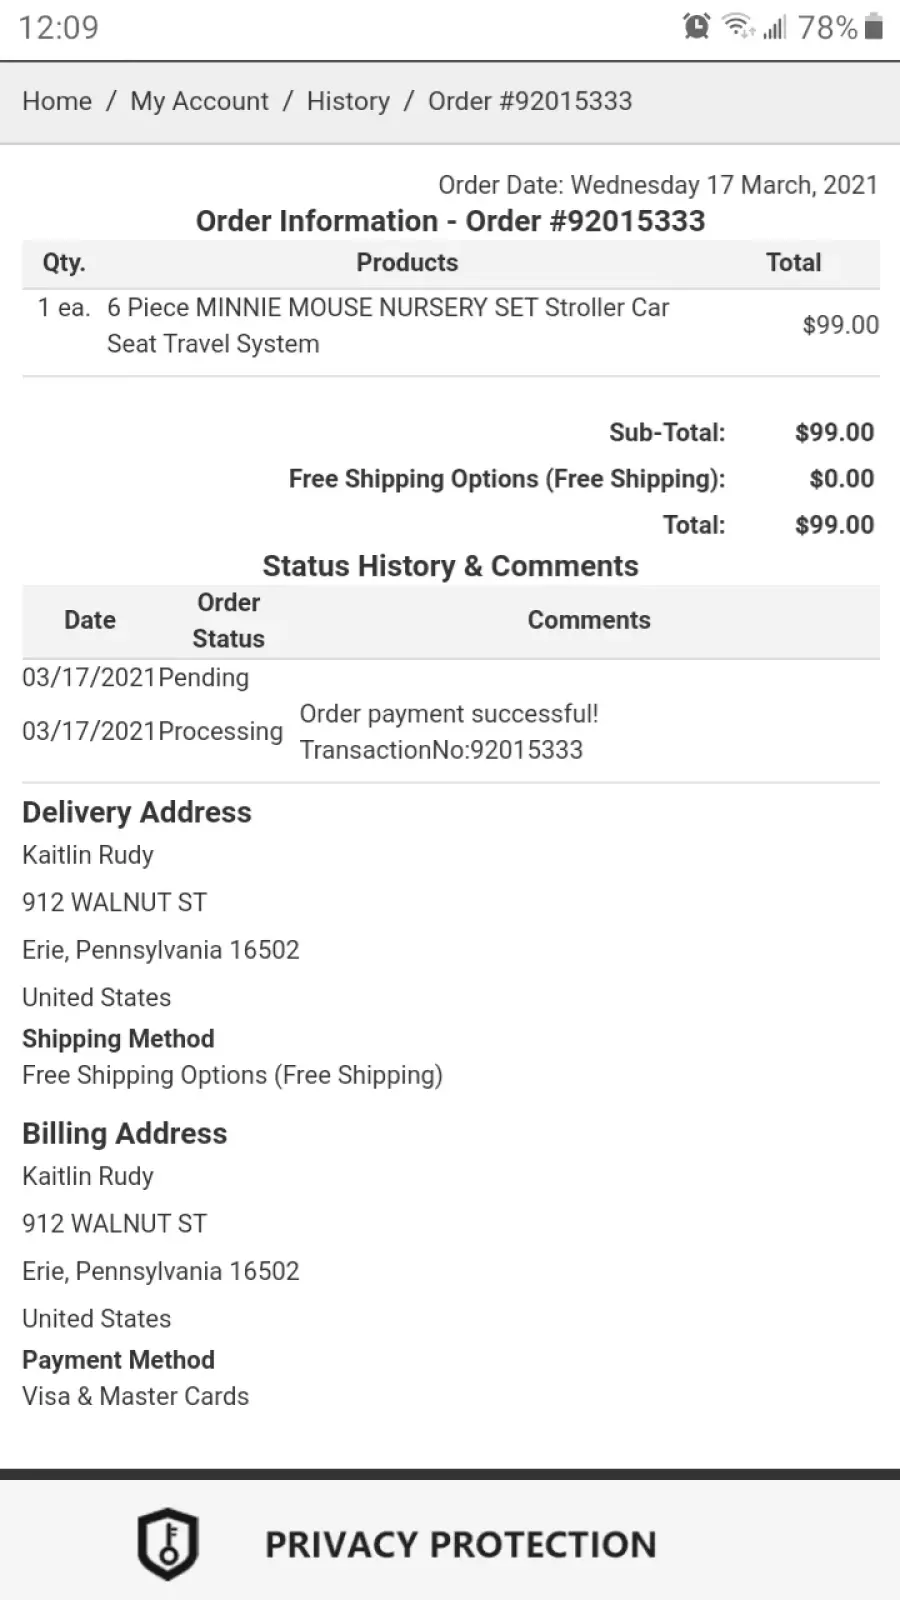Tap the Wi-Fi status icon
The height and width of the screenshot is (1600, 900).
point(739,26)
